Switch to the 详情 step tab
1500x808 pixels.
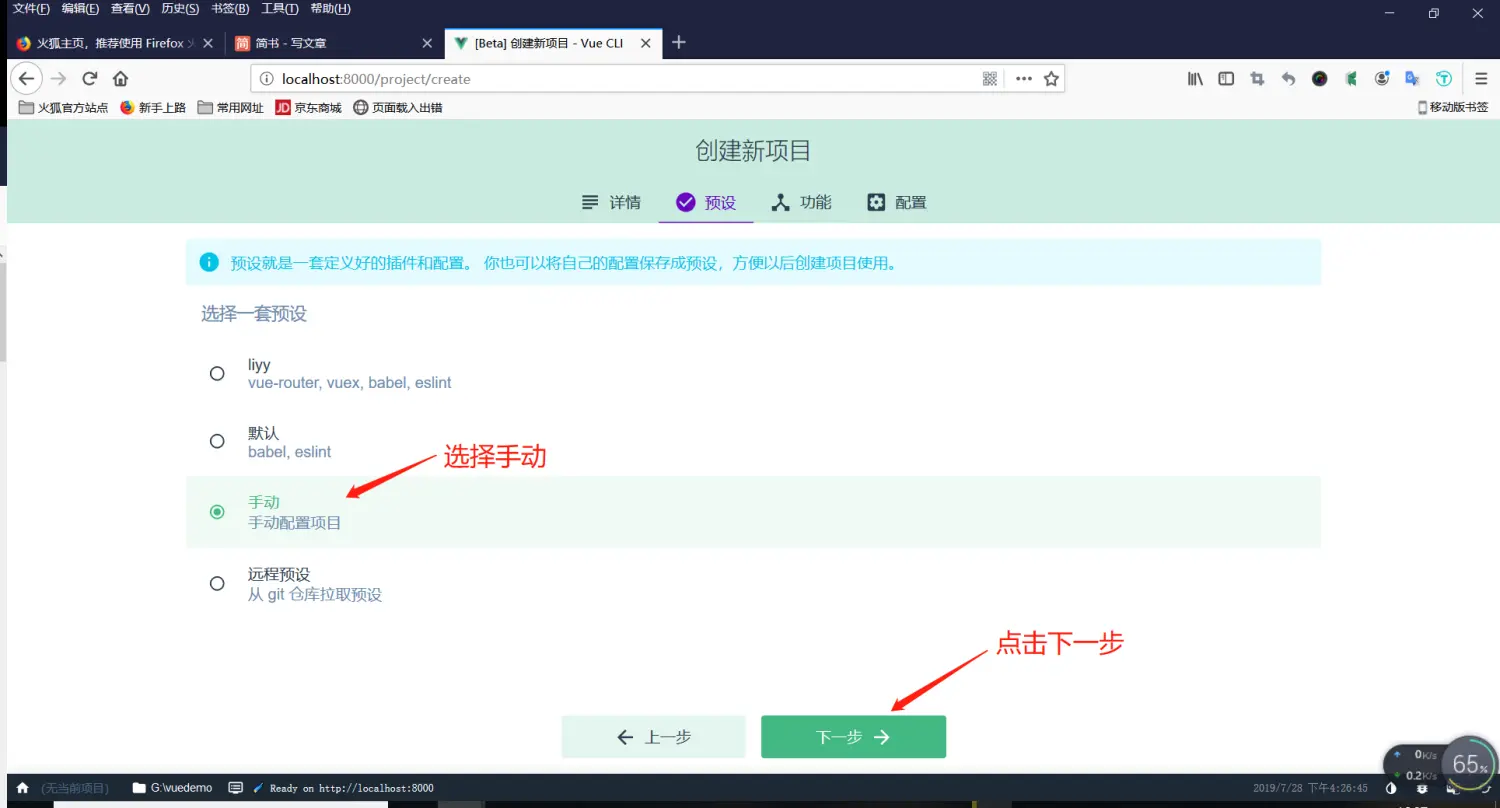tap(611, 202)
